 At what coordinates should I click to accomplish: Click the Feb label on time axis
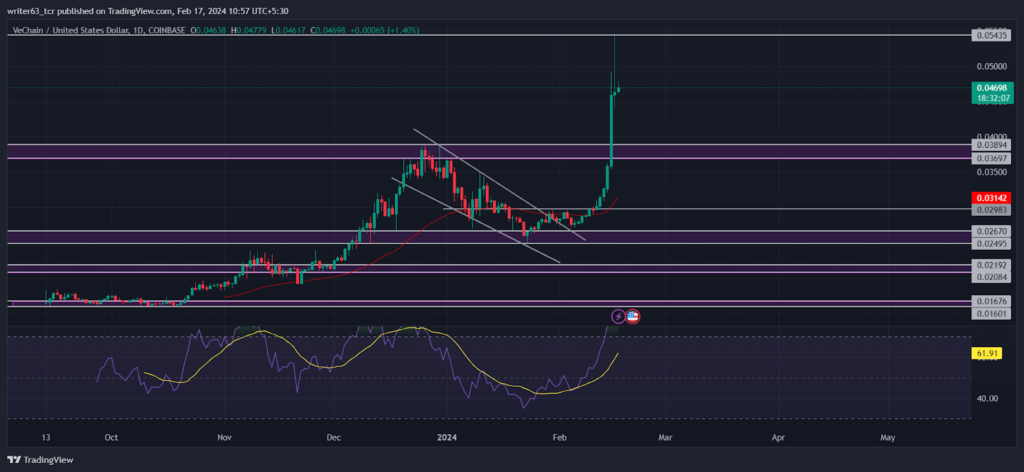pyautogui.click(x=558, y=436)
